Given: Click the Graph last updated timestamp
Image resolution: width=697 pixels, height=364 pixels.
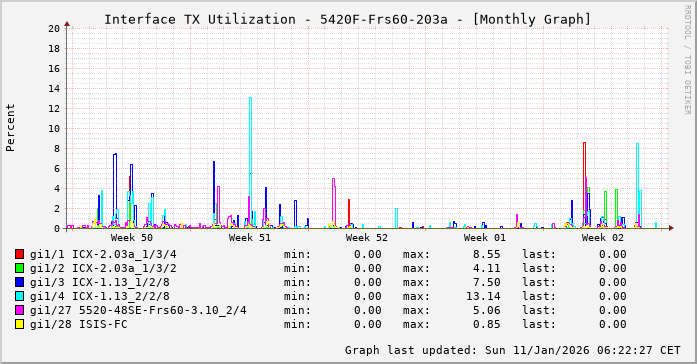Looking at the screenshot, I should click(513, 350).
